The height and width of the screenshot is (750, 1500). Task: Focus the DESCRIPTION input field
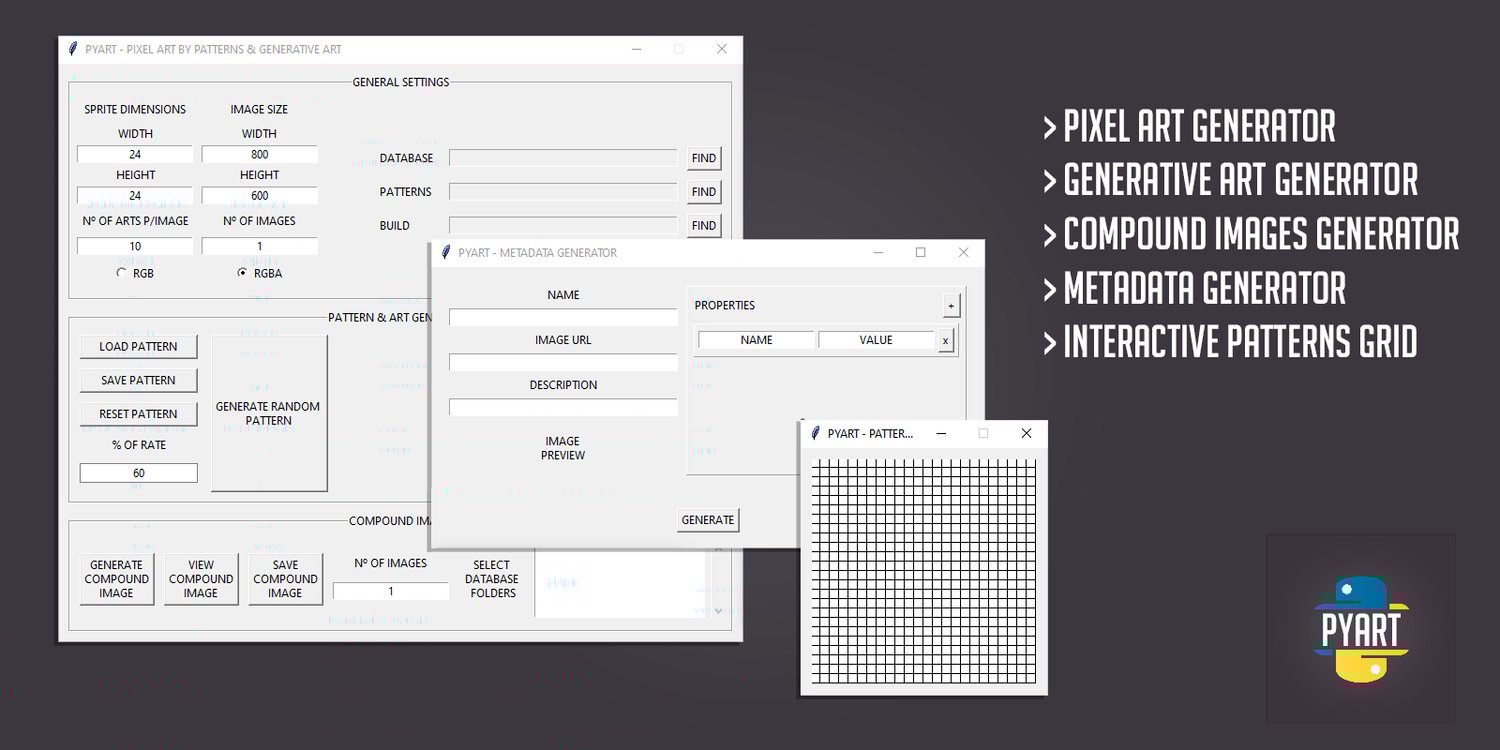563,407
